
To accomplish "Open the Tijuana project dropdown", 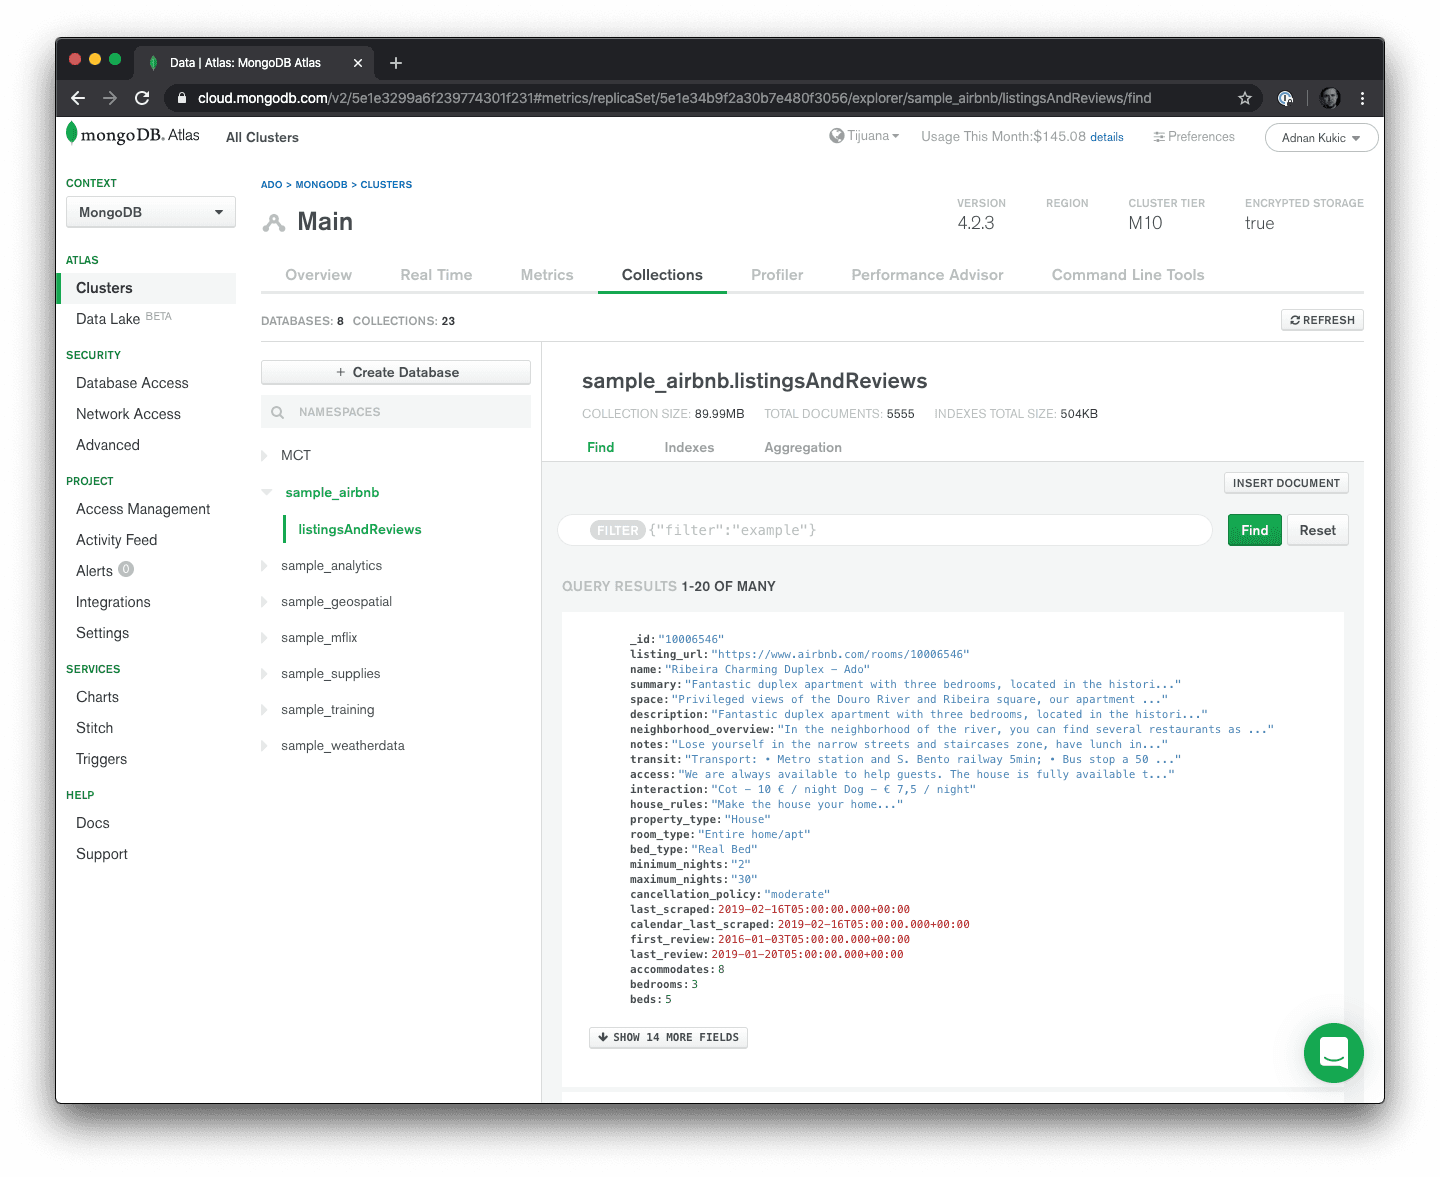I will tap(865, 136).
